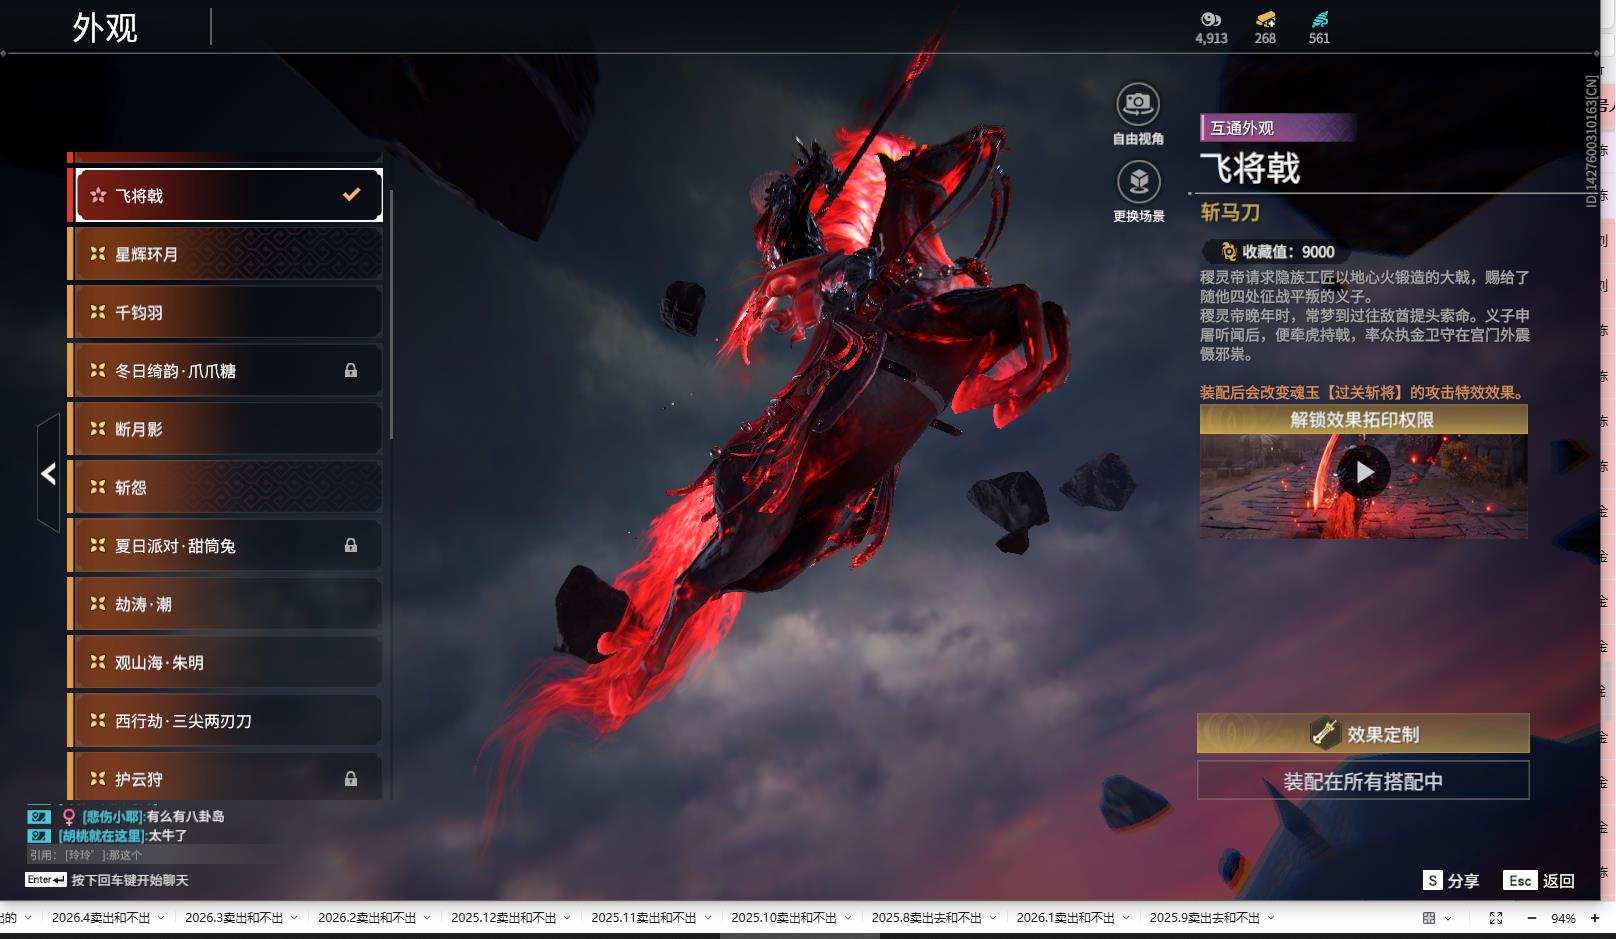This screenshot has height=939, width=1616.
Task: Open dropdown arrow of tab 2025.12卖出和不出
Action: point(567,918)
